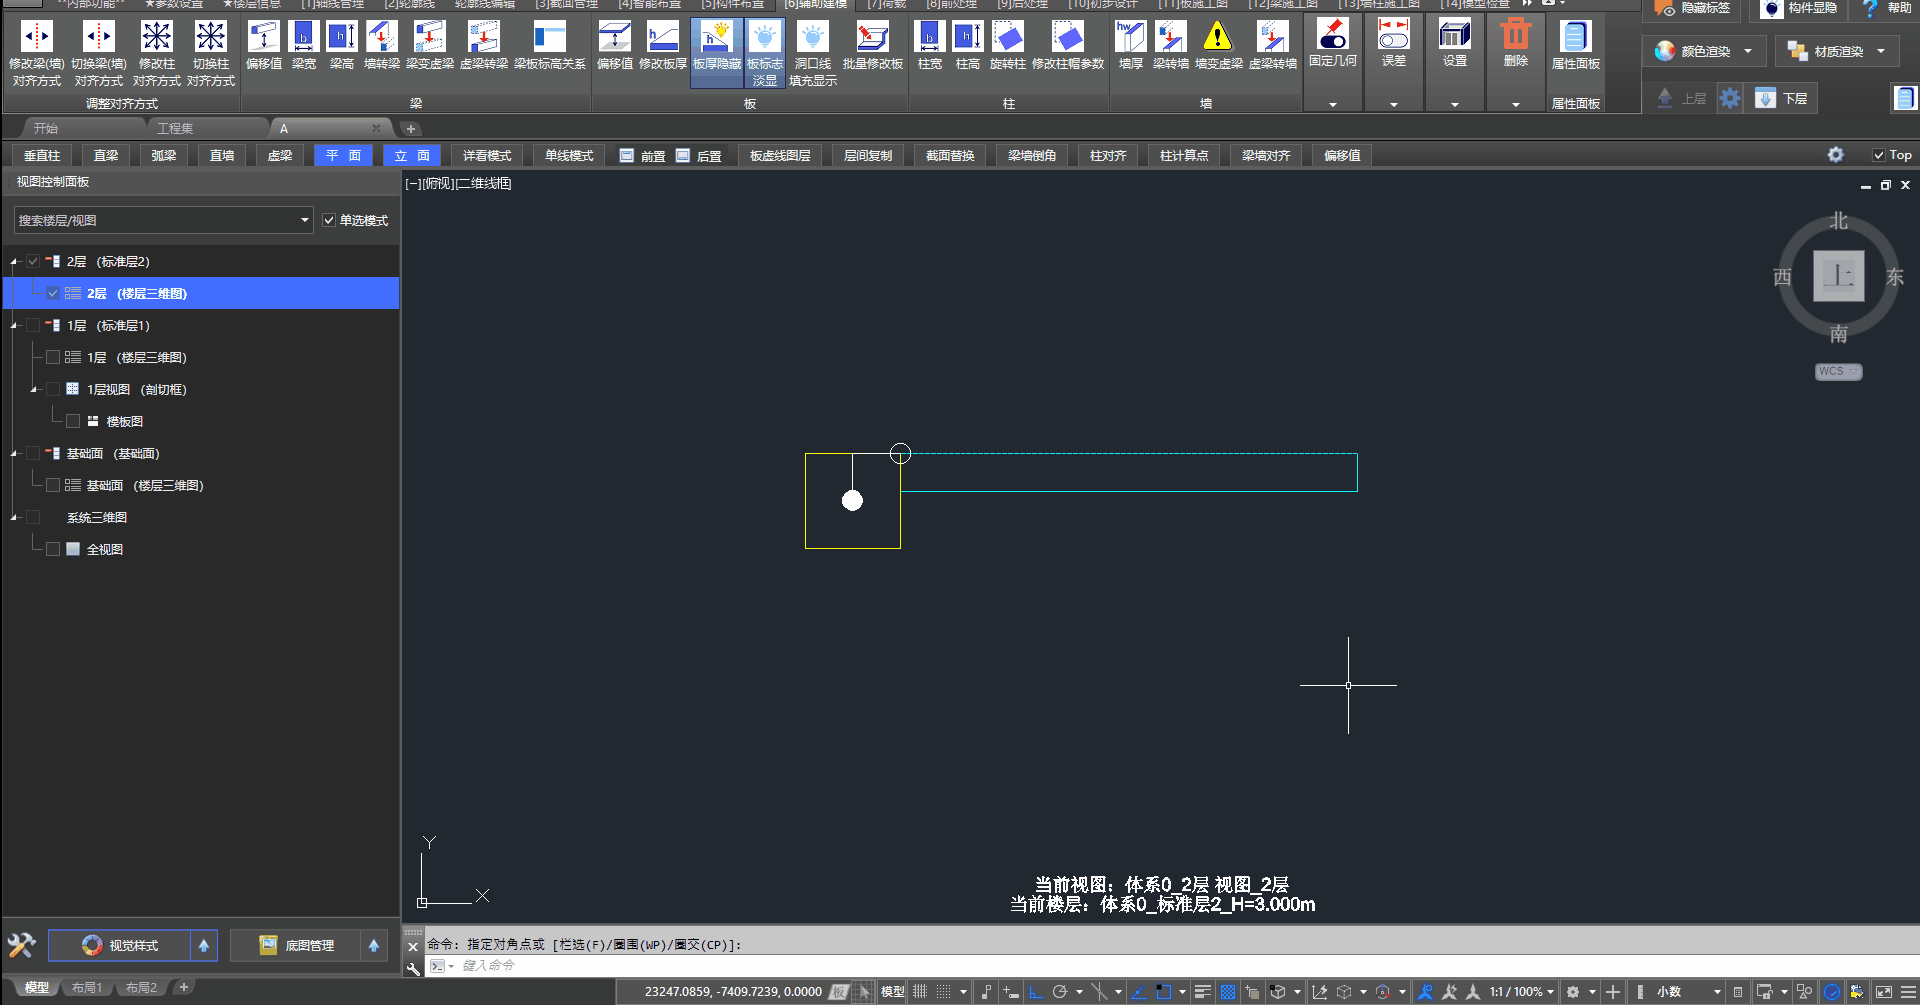Uncheck the Top checkbox
This screenshot has width=1920, height=1005.
click(x=1879, y=155)
